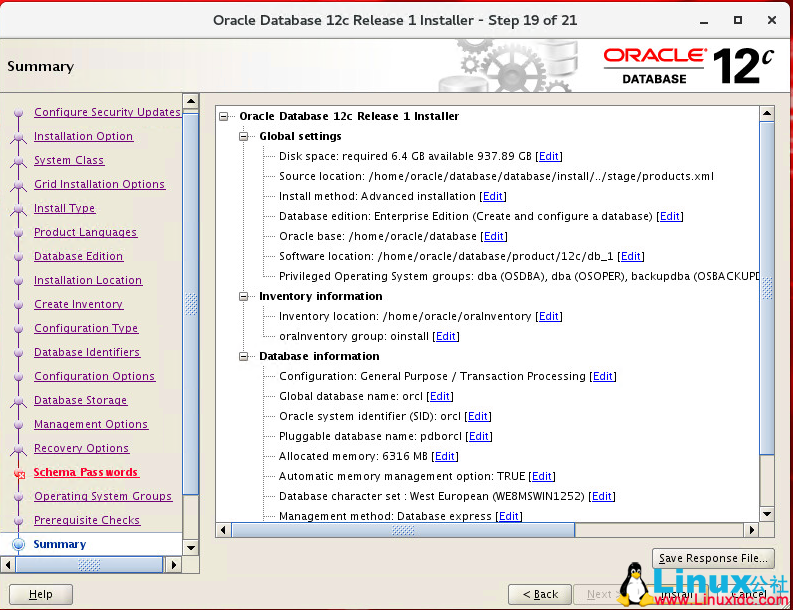
Task: Edit the Disk space setting
Action: coord(549,156)
